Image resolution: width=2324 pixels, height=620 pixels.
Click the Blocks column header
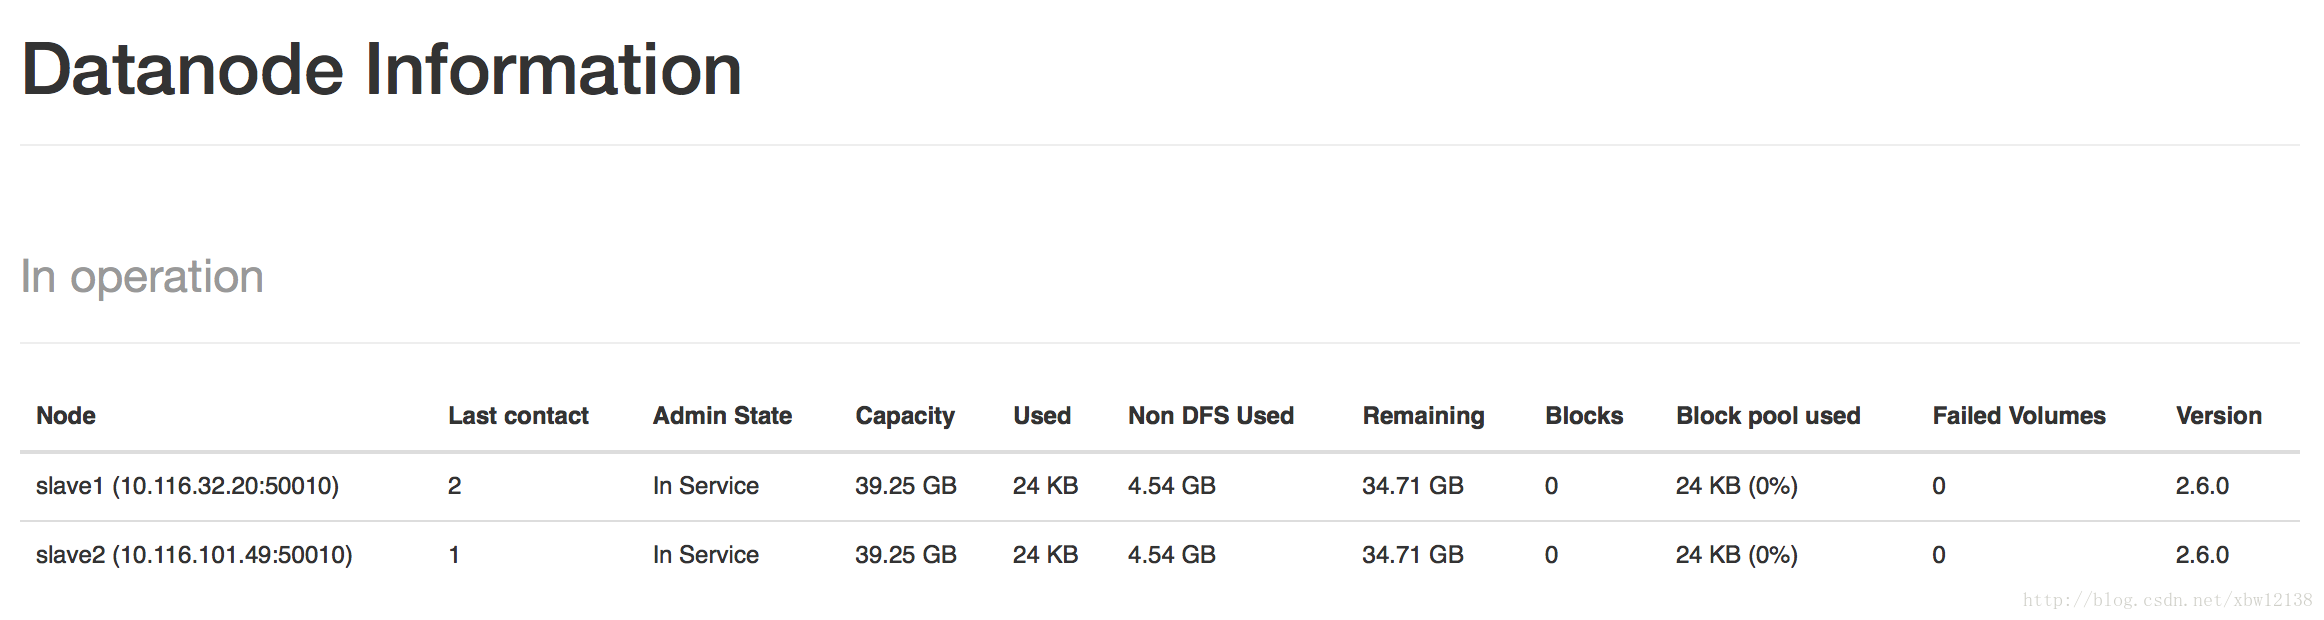(x=1584, y=416)
